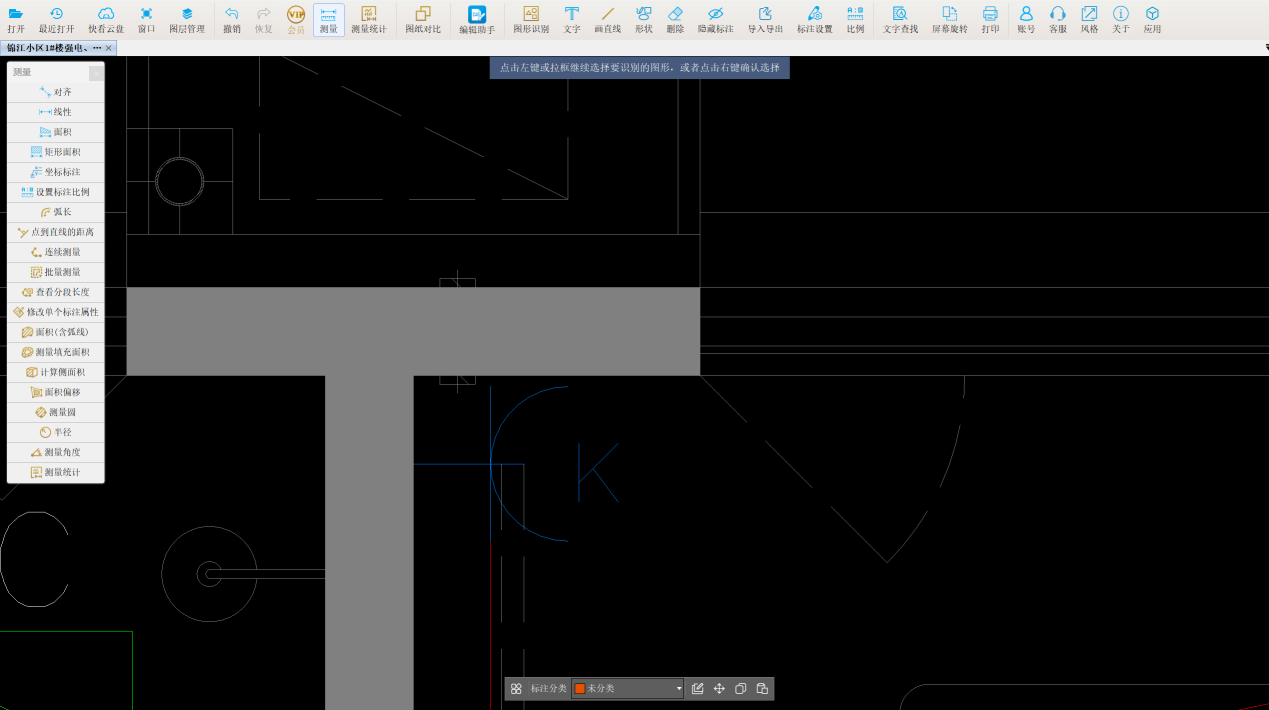
Task: Open 图纸对比 drawing comparison
Action: coord(423,19)
